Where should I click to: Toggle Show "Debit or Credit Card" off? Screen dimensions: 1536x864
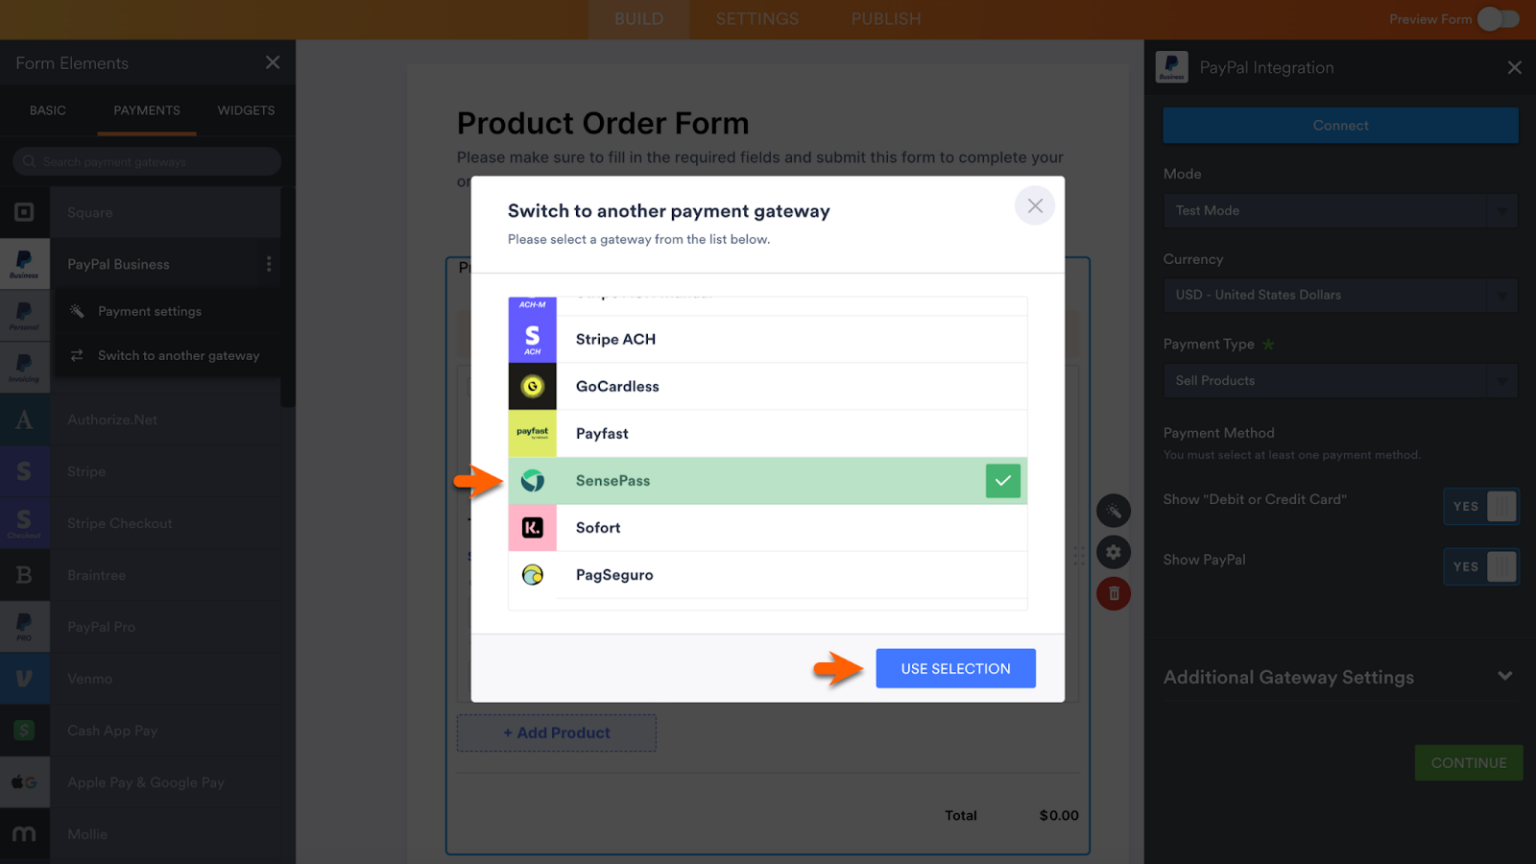click(1481, 506)
